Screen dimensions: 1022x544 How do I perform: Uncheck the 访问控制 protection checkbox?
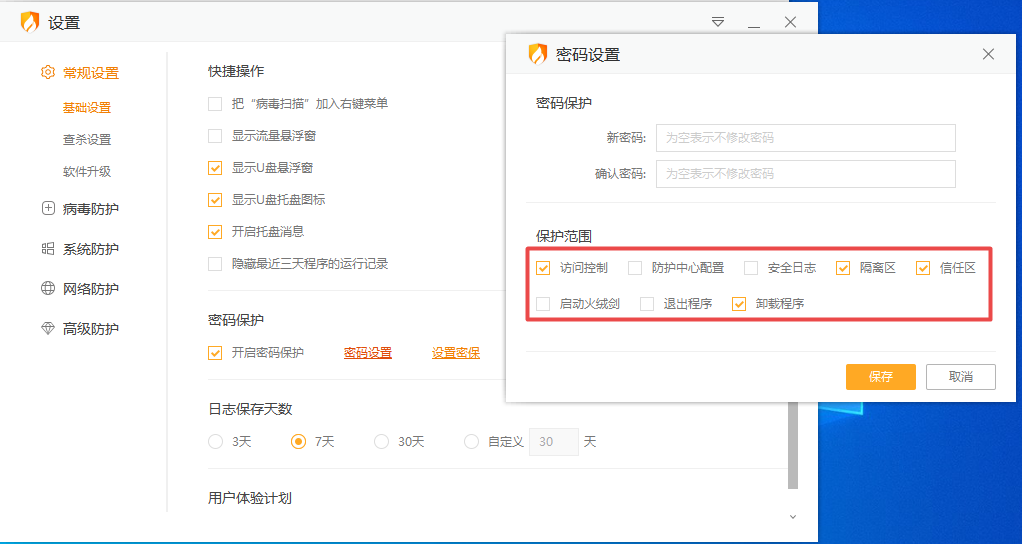[x=543, y=268]
